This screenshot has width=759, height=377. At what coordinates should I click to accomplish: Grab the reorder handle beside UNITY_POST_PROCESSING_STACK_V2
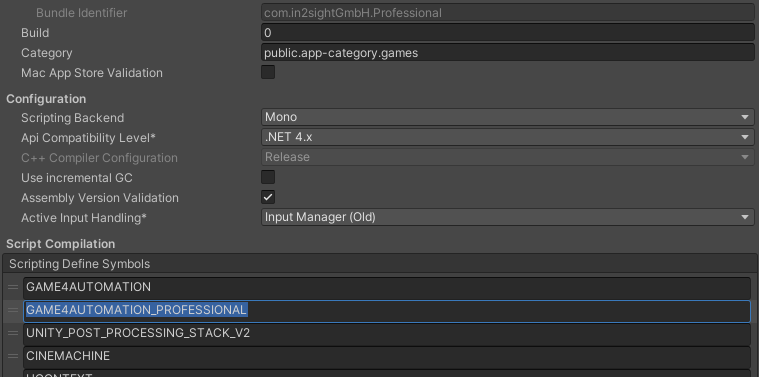[13, 333]
